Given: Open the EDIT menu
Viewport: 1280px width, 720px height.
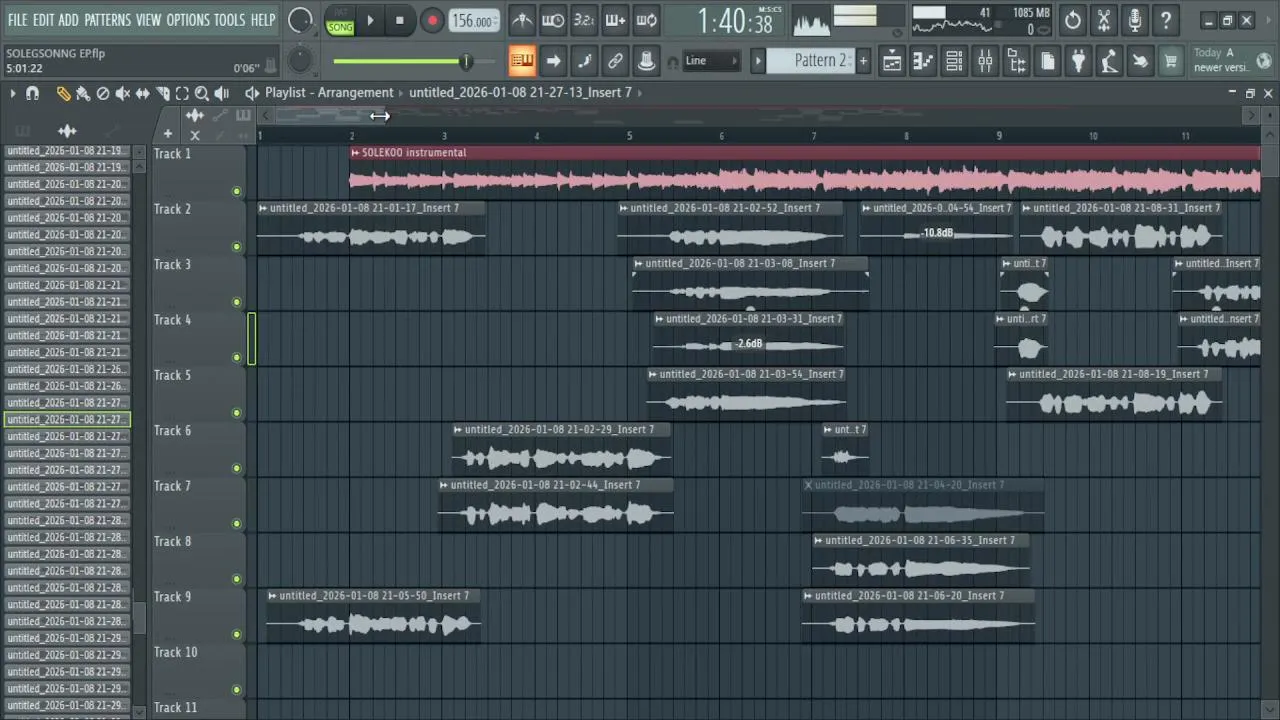Looking at the screenshot, I should point(43,20).
